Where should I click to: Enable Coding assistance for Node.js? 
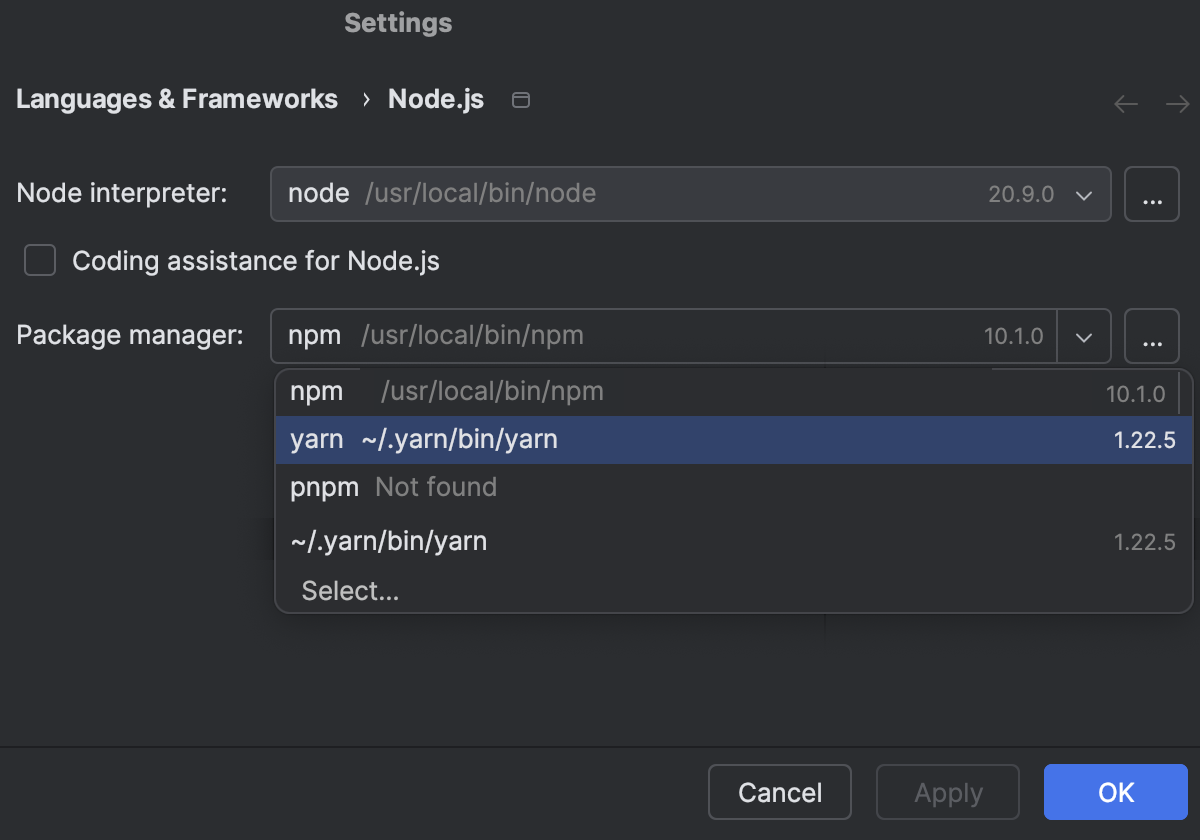coord(40,260)
